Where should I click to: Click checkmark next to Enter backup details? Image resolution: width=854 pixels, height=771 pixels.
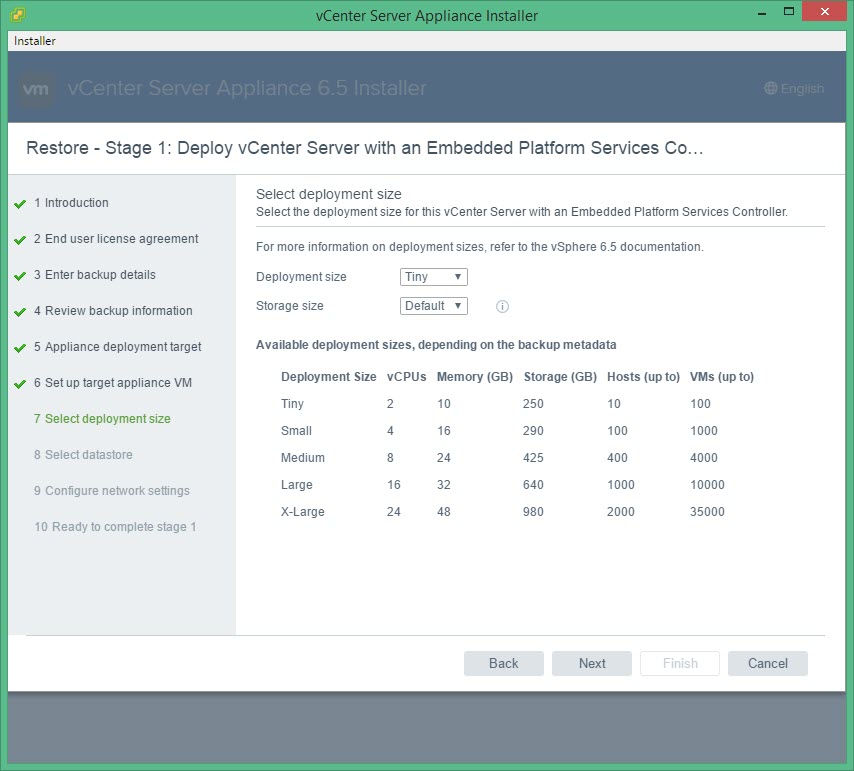(20, 276)
